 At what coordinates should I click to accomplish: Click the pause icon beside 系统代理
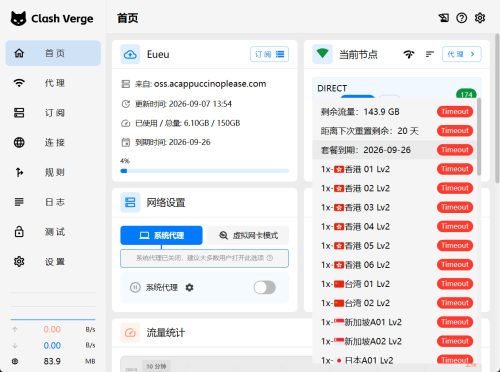pyautogui.click(x=135, y=287)
